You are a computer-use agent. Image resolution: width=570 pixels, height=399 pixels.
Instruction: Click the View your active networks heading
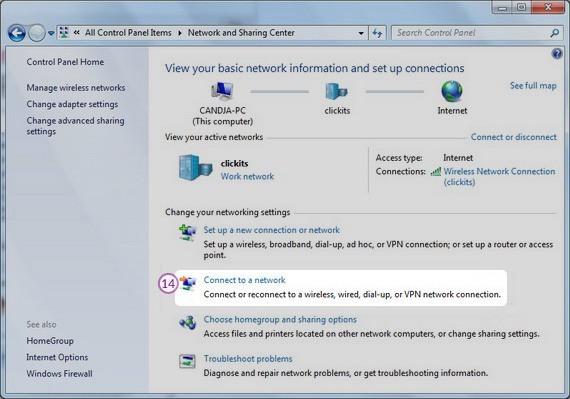214,137
